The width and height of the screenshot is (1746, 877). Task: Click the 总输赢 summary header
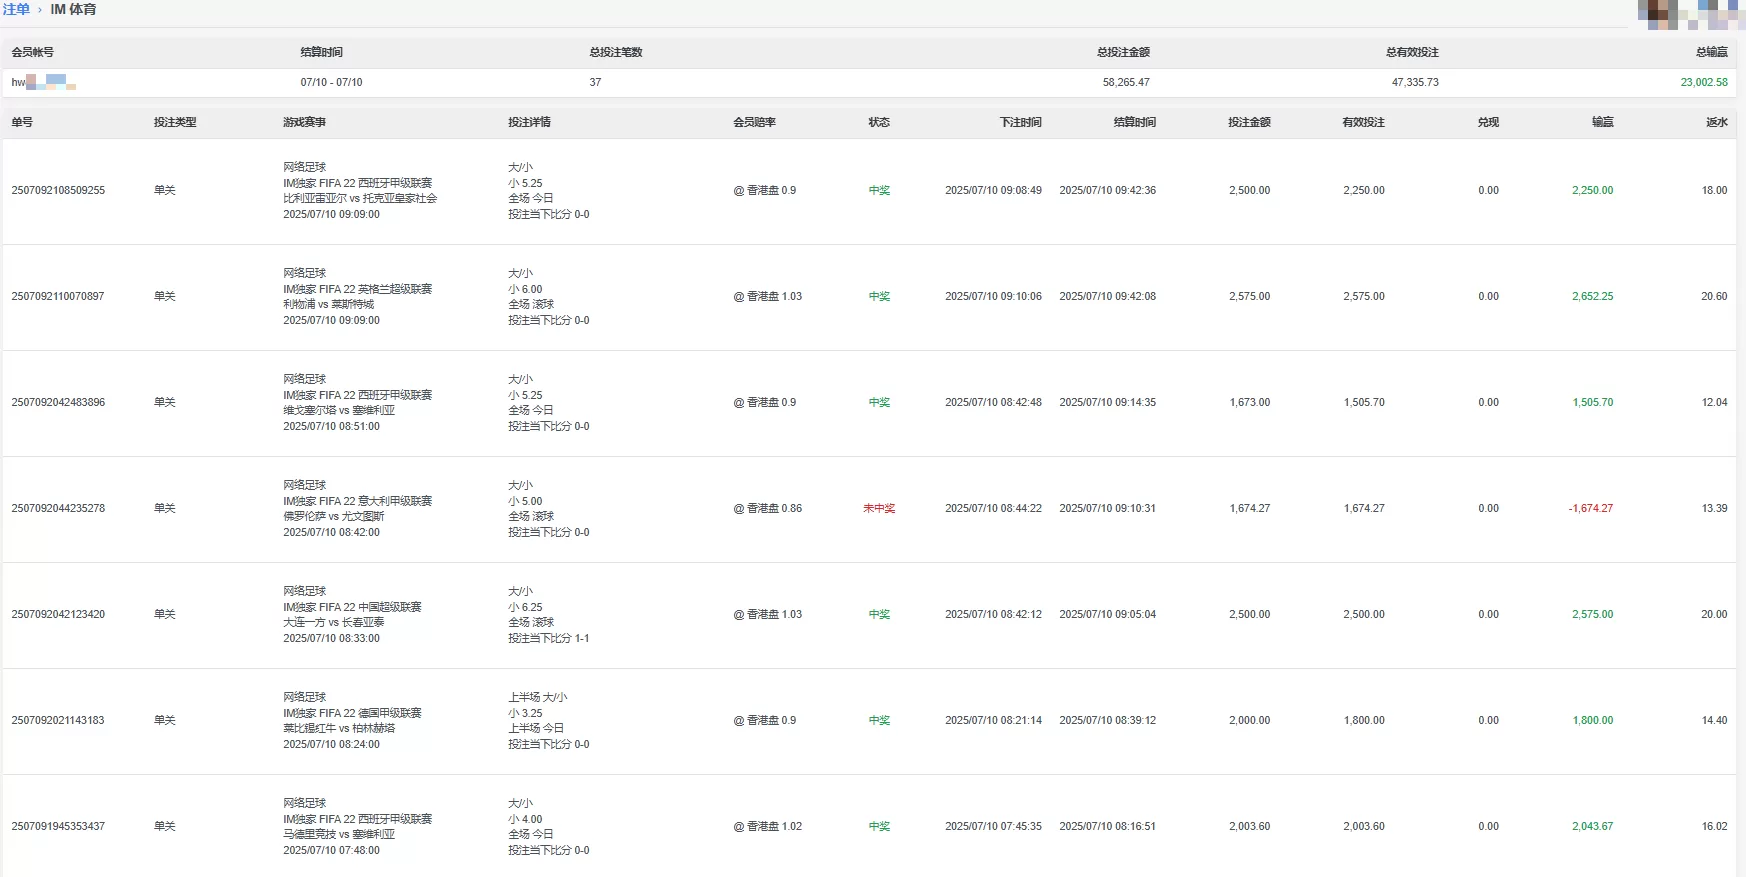[1711, 52]
